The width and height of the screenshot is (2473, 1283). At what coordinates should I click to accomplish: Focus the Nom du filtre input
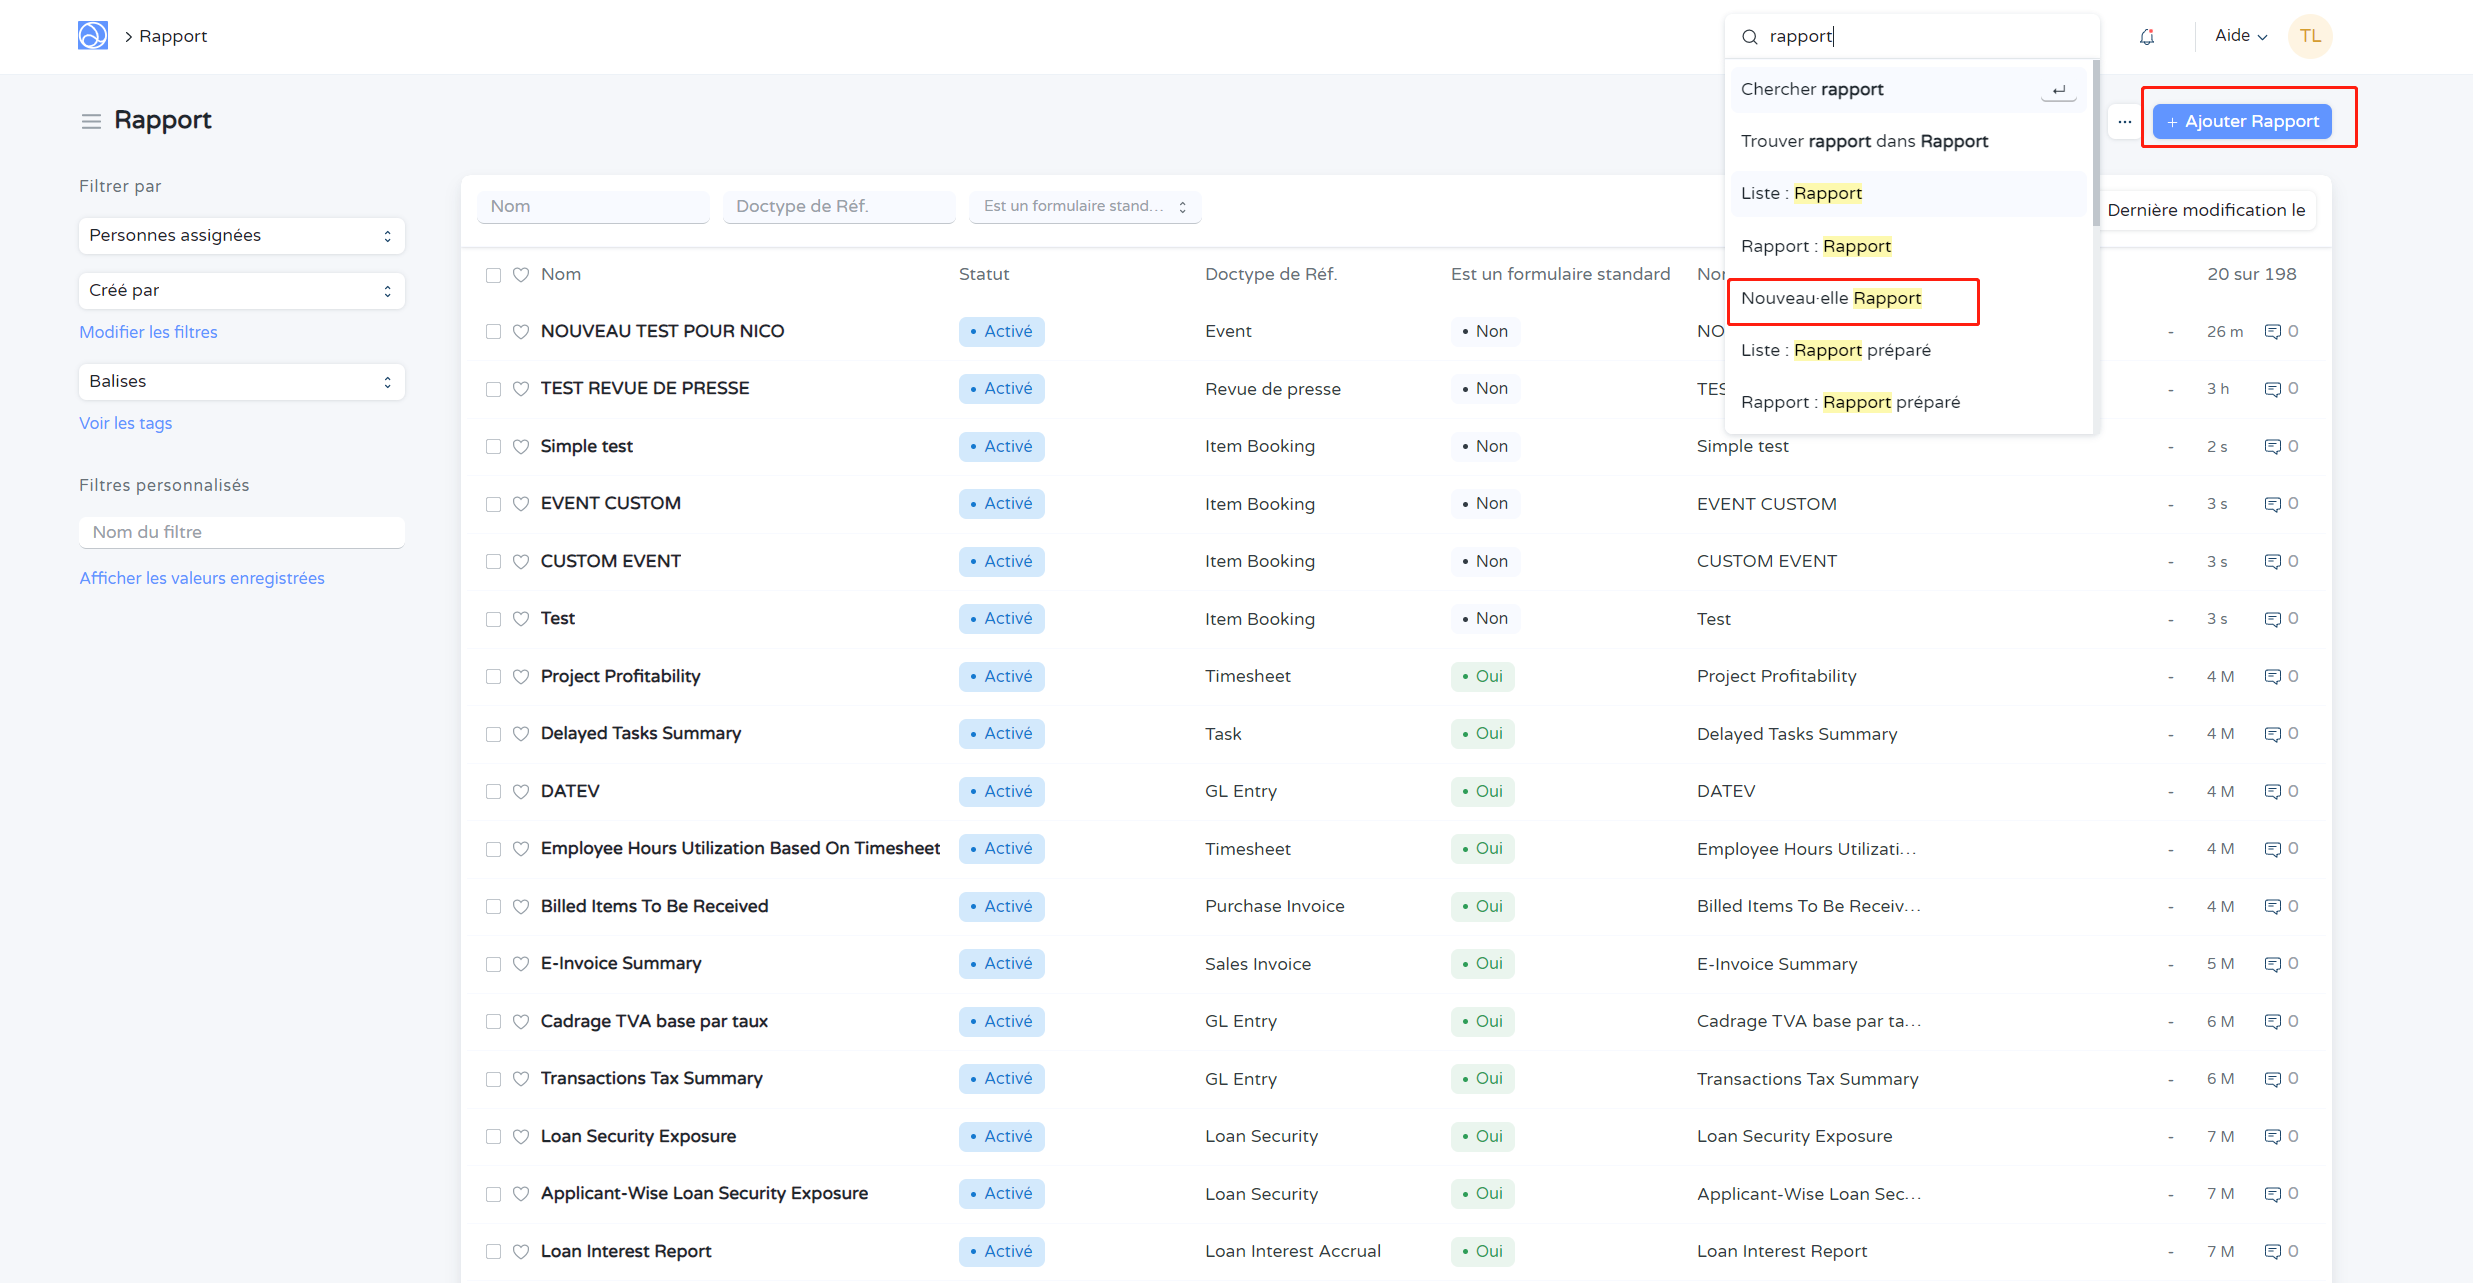click(x=241, y=532)
